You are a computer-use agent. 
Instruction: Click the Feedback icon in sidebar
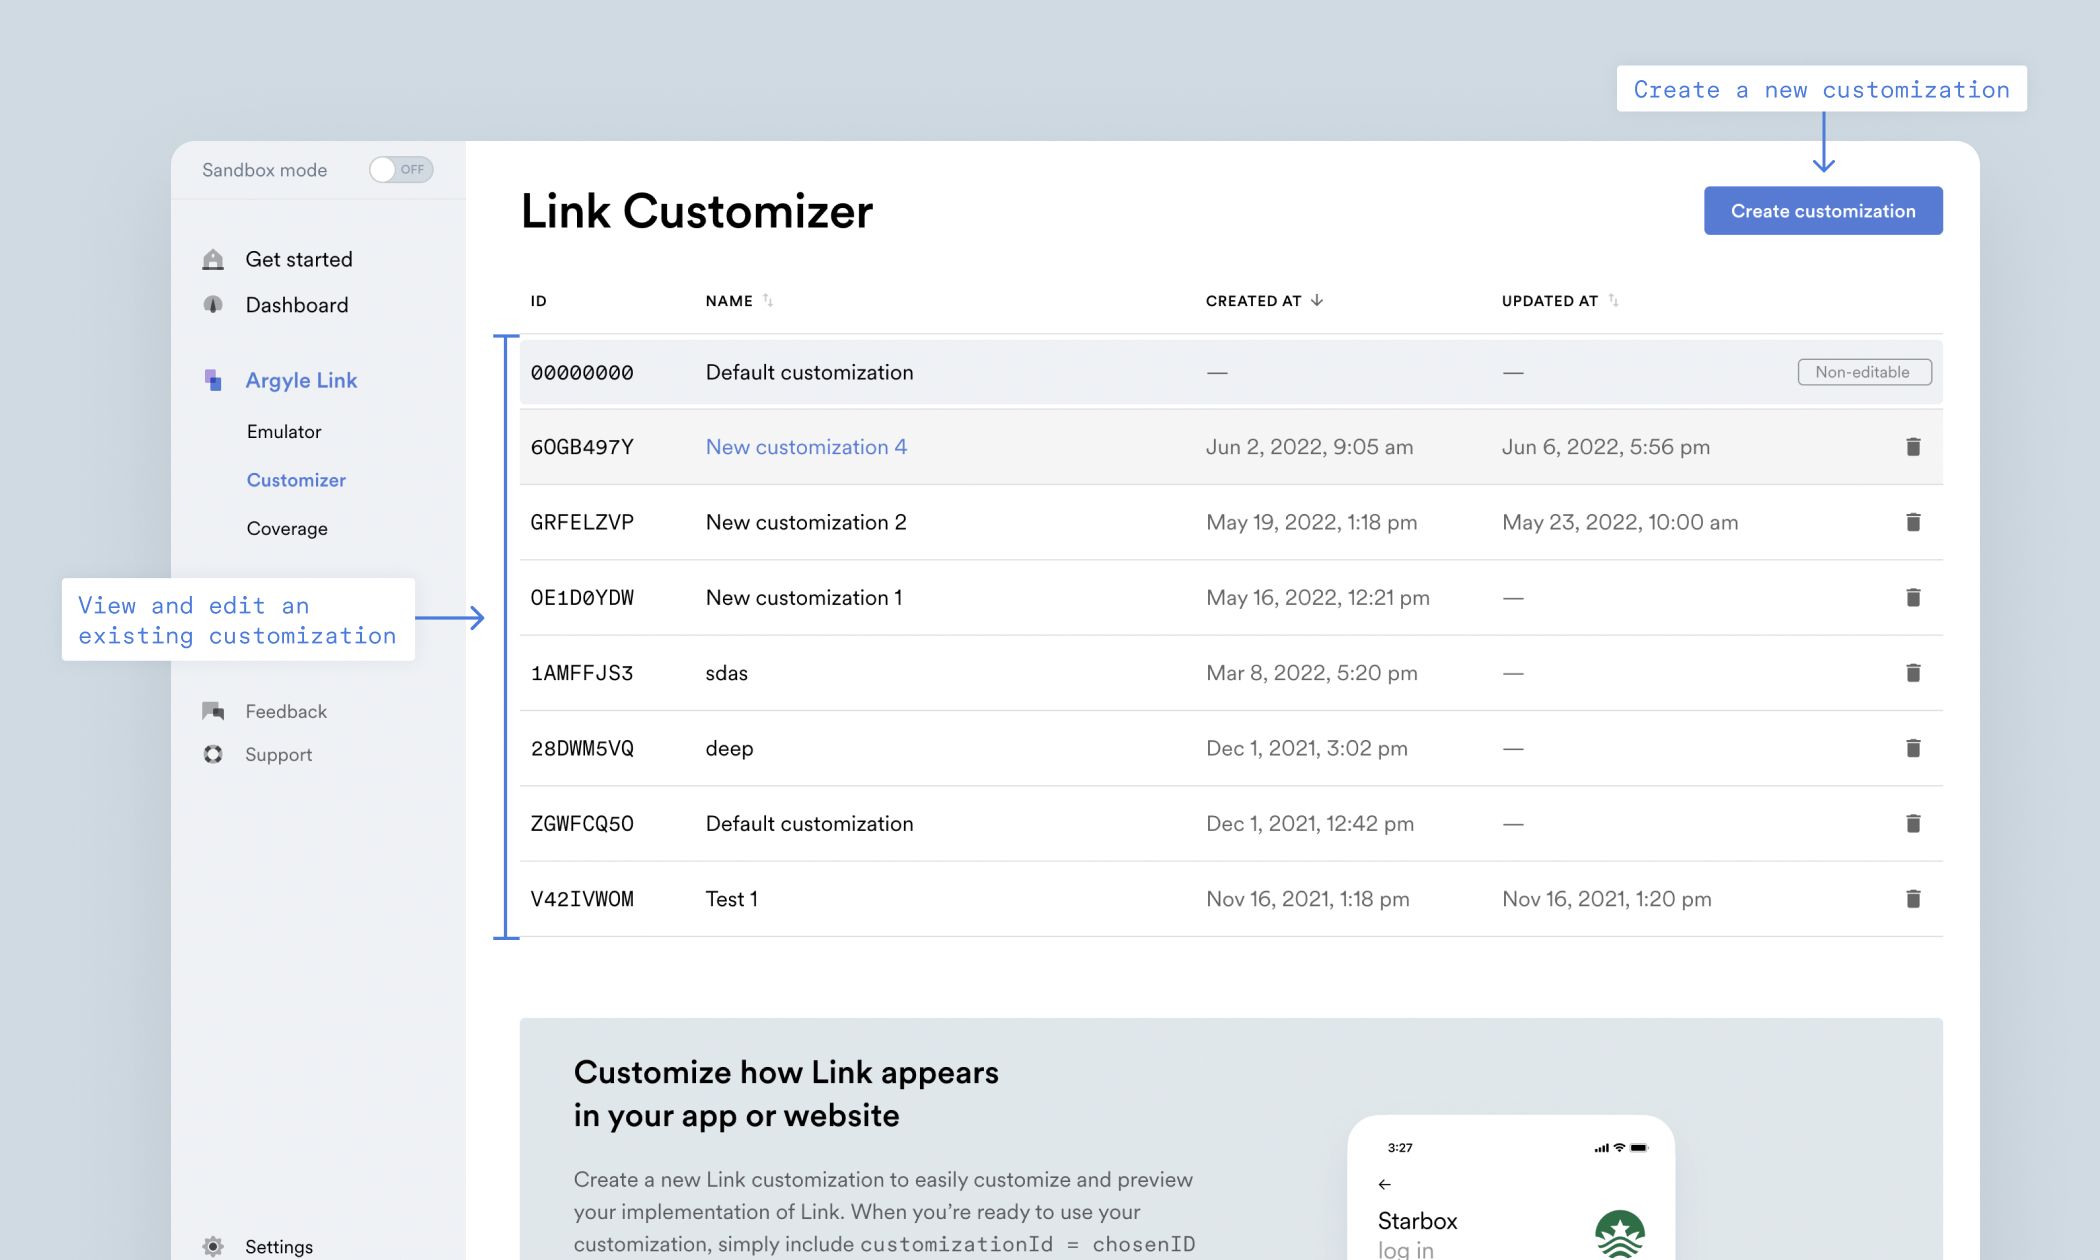[213, 710]
